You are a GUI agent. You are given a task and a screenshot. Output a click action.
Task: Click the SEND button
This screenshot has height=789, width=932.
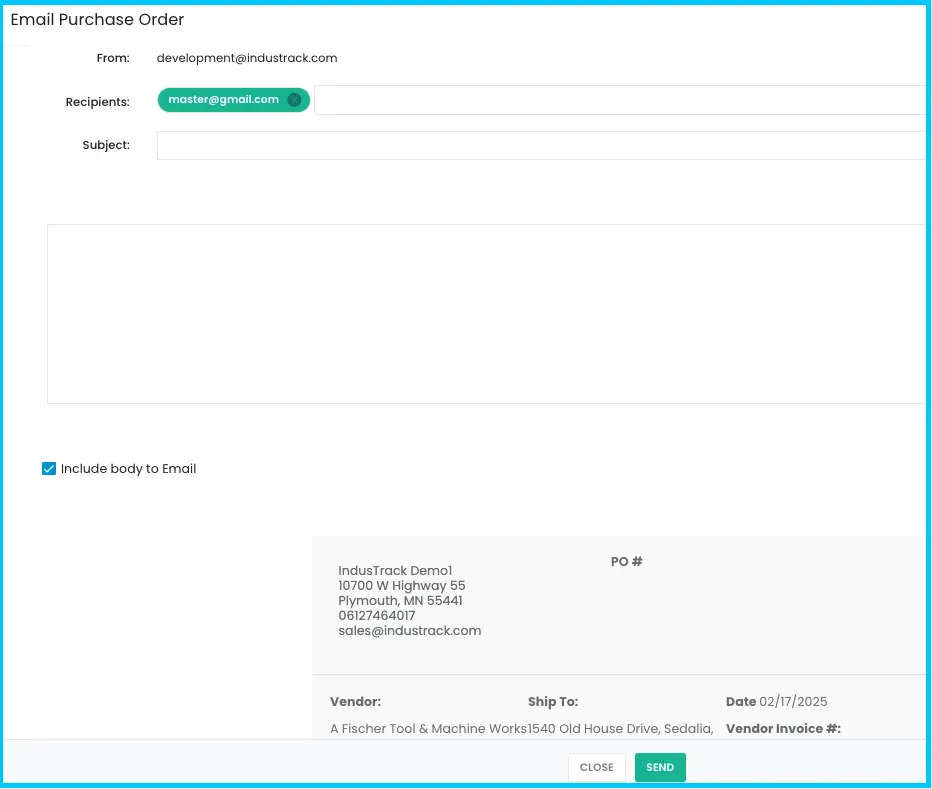coord(660,767)
